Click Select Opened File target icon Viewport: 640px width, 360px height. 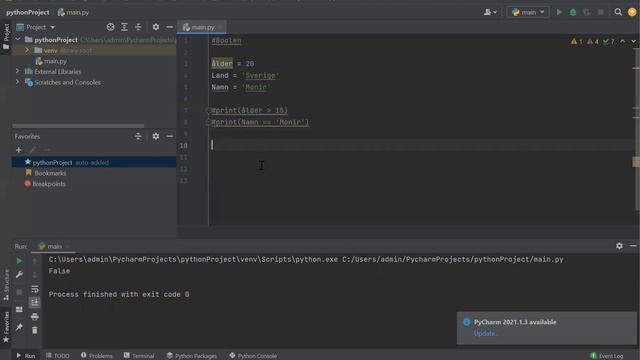110,27
